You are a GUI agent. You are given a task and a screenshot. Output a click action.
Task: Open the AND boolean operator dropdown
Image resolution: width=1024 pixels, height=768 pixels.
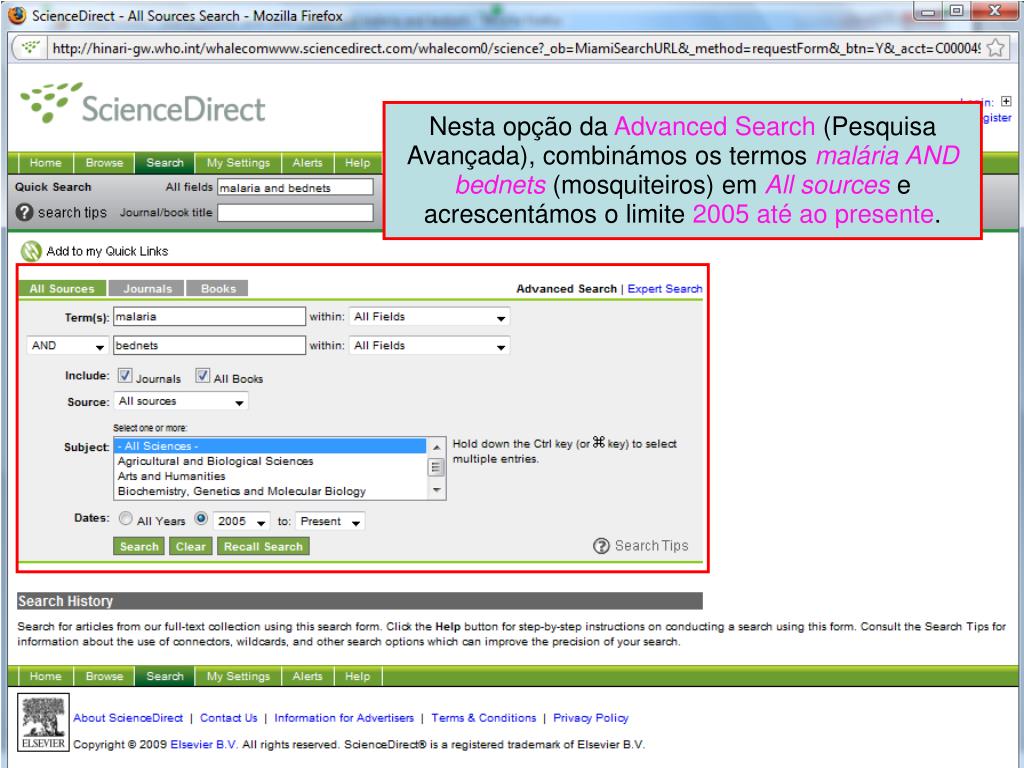(x=67, y=345)
